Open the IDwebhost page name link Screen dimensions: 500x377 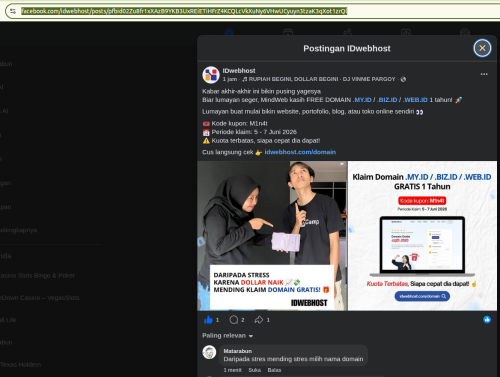(239, 71)
